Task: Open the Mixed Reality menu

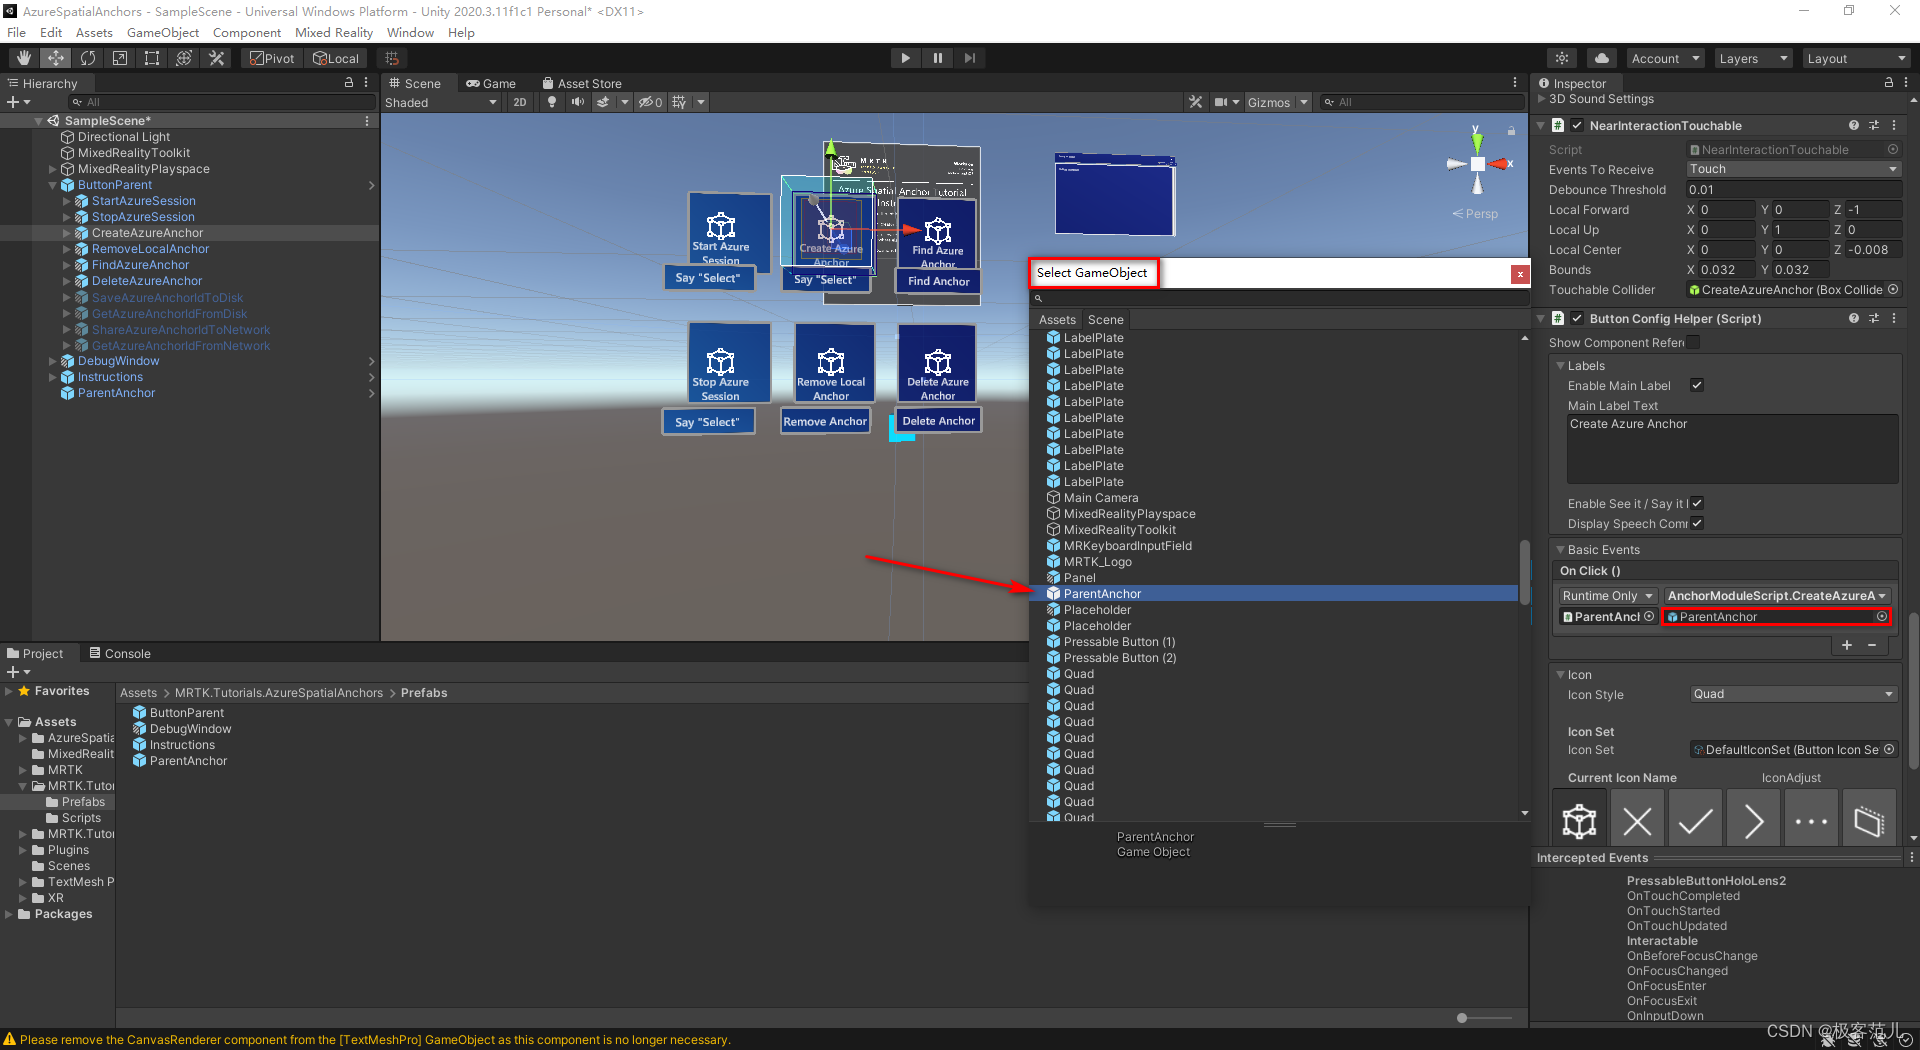Action: coord(334,32)
